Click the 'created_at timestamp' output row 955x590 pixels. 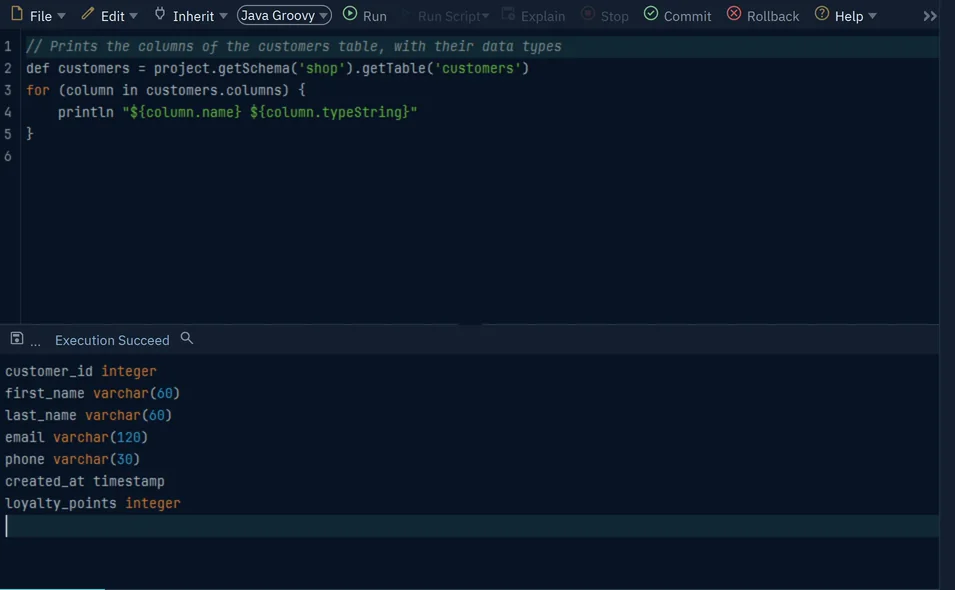coord(85,481)
